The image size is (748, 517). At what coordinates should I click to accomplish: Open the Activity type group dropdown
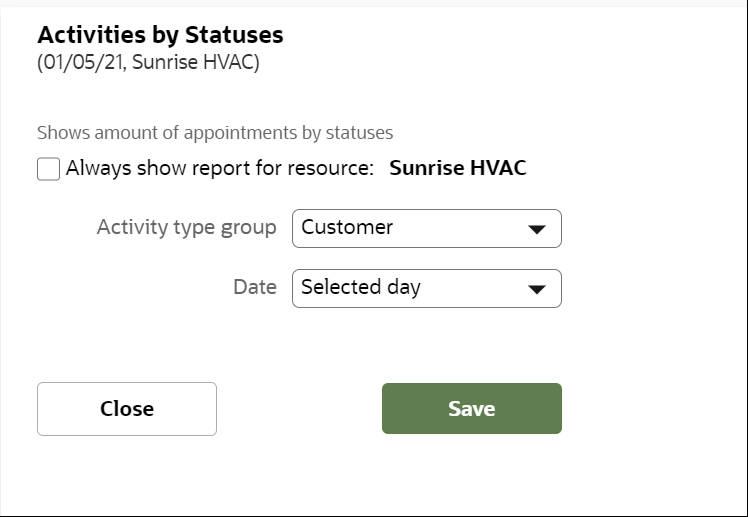(426, 228)
